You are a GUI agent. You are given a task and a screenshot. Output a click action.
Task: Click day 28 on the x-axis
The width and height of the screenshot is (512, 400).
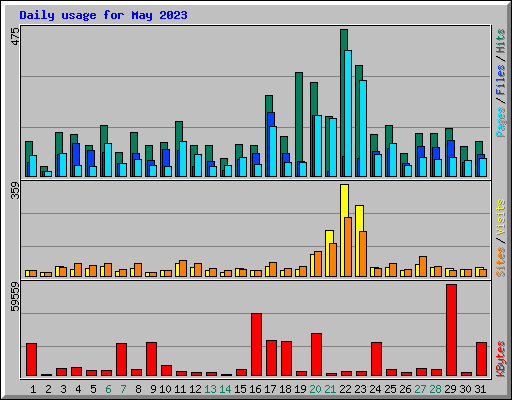click(435, 389)
